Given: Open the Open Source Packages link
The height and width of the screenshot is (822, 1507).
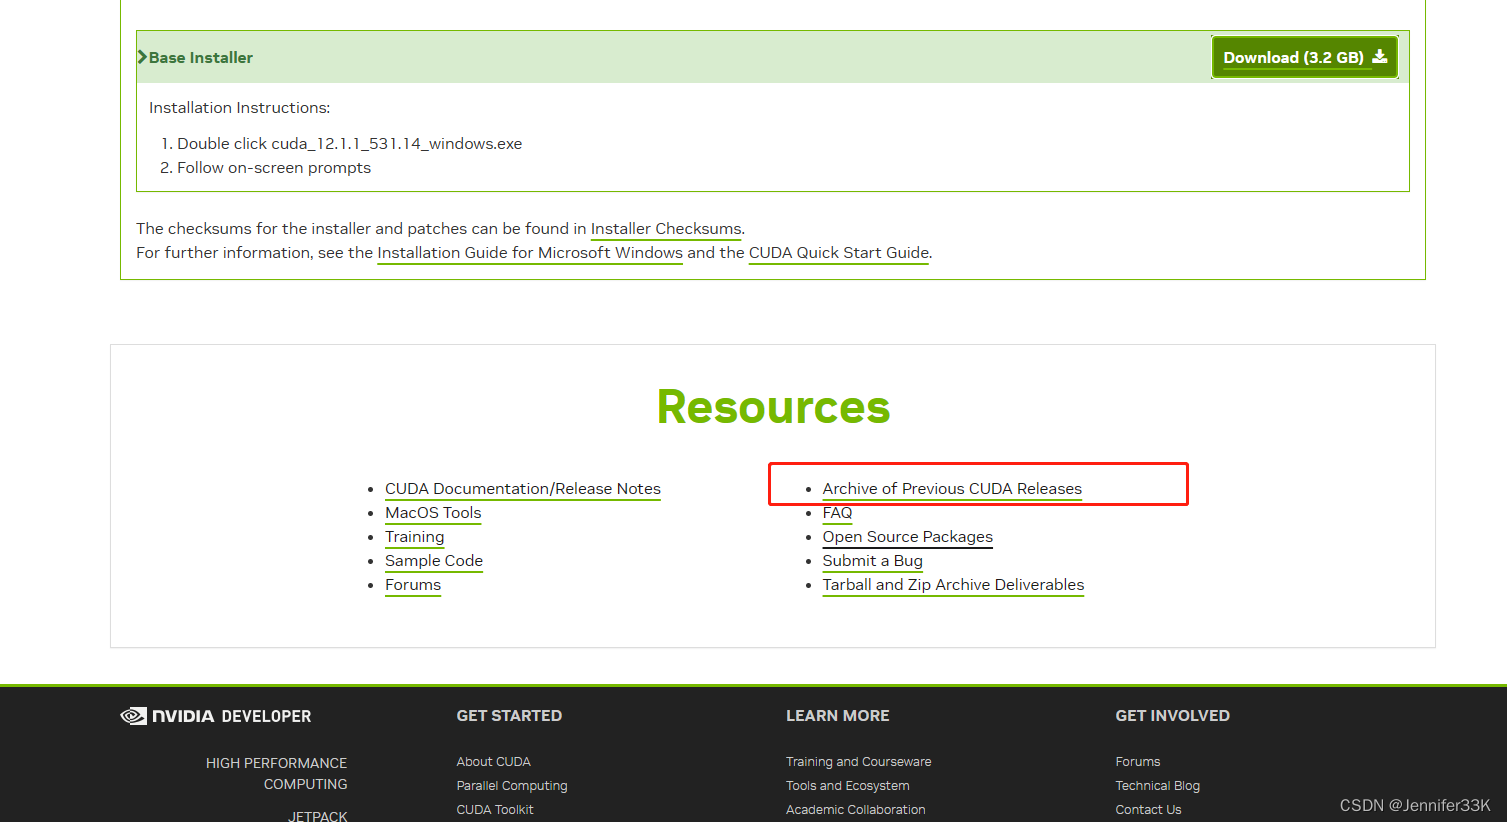Looking at the screenshot, I should tap(908, 537).
